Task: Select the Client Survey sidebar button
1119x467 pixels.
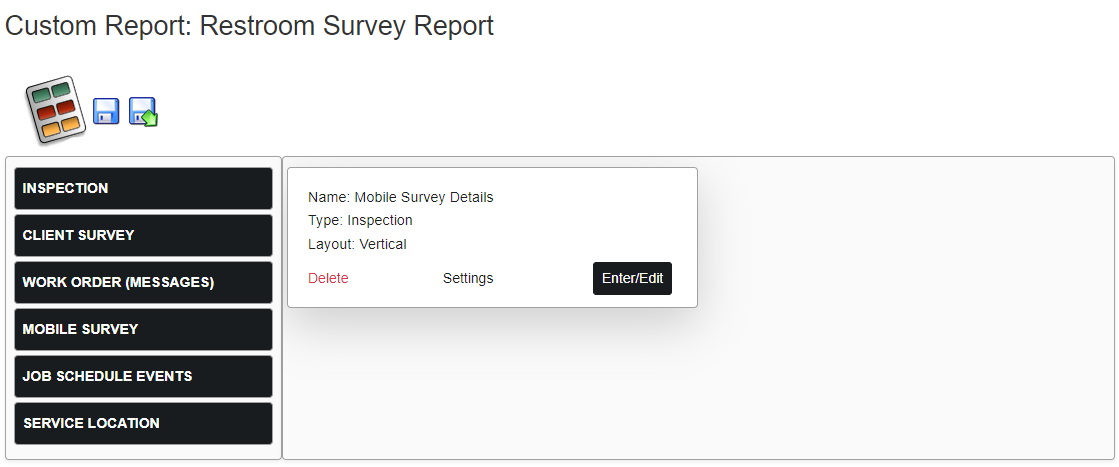Action: click(143, 236)
